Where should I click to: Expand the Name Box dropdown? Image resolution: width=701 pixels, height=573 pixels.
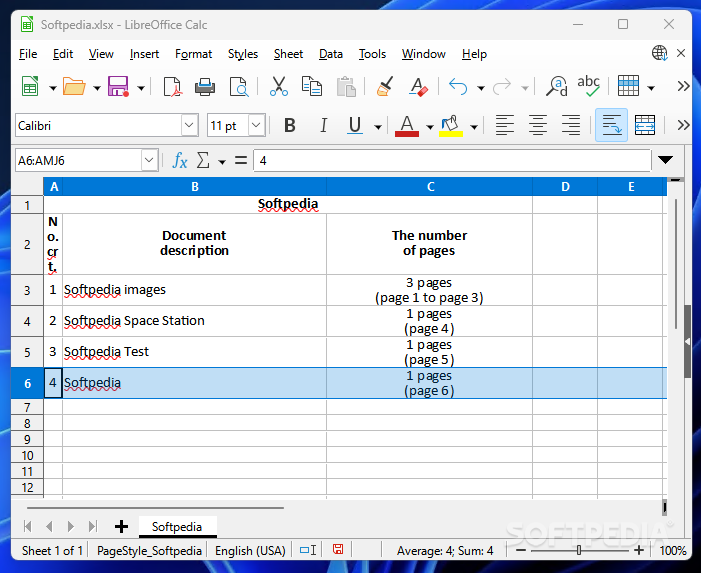coord(149,160)
